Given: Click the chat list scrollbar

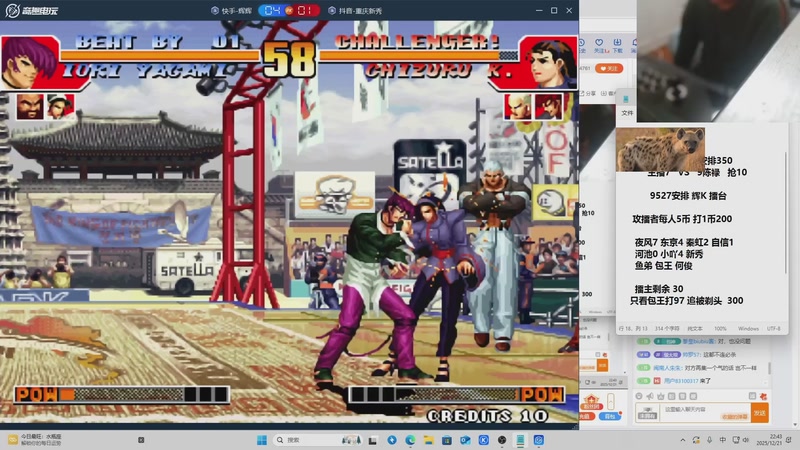Looking at the screenshot, I should (x=769, y=367).
